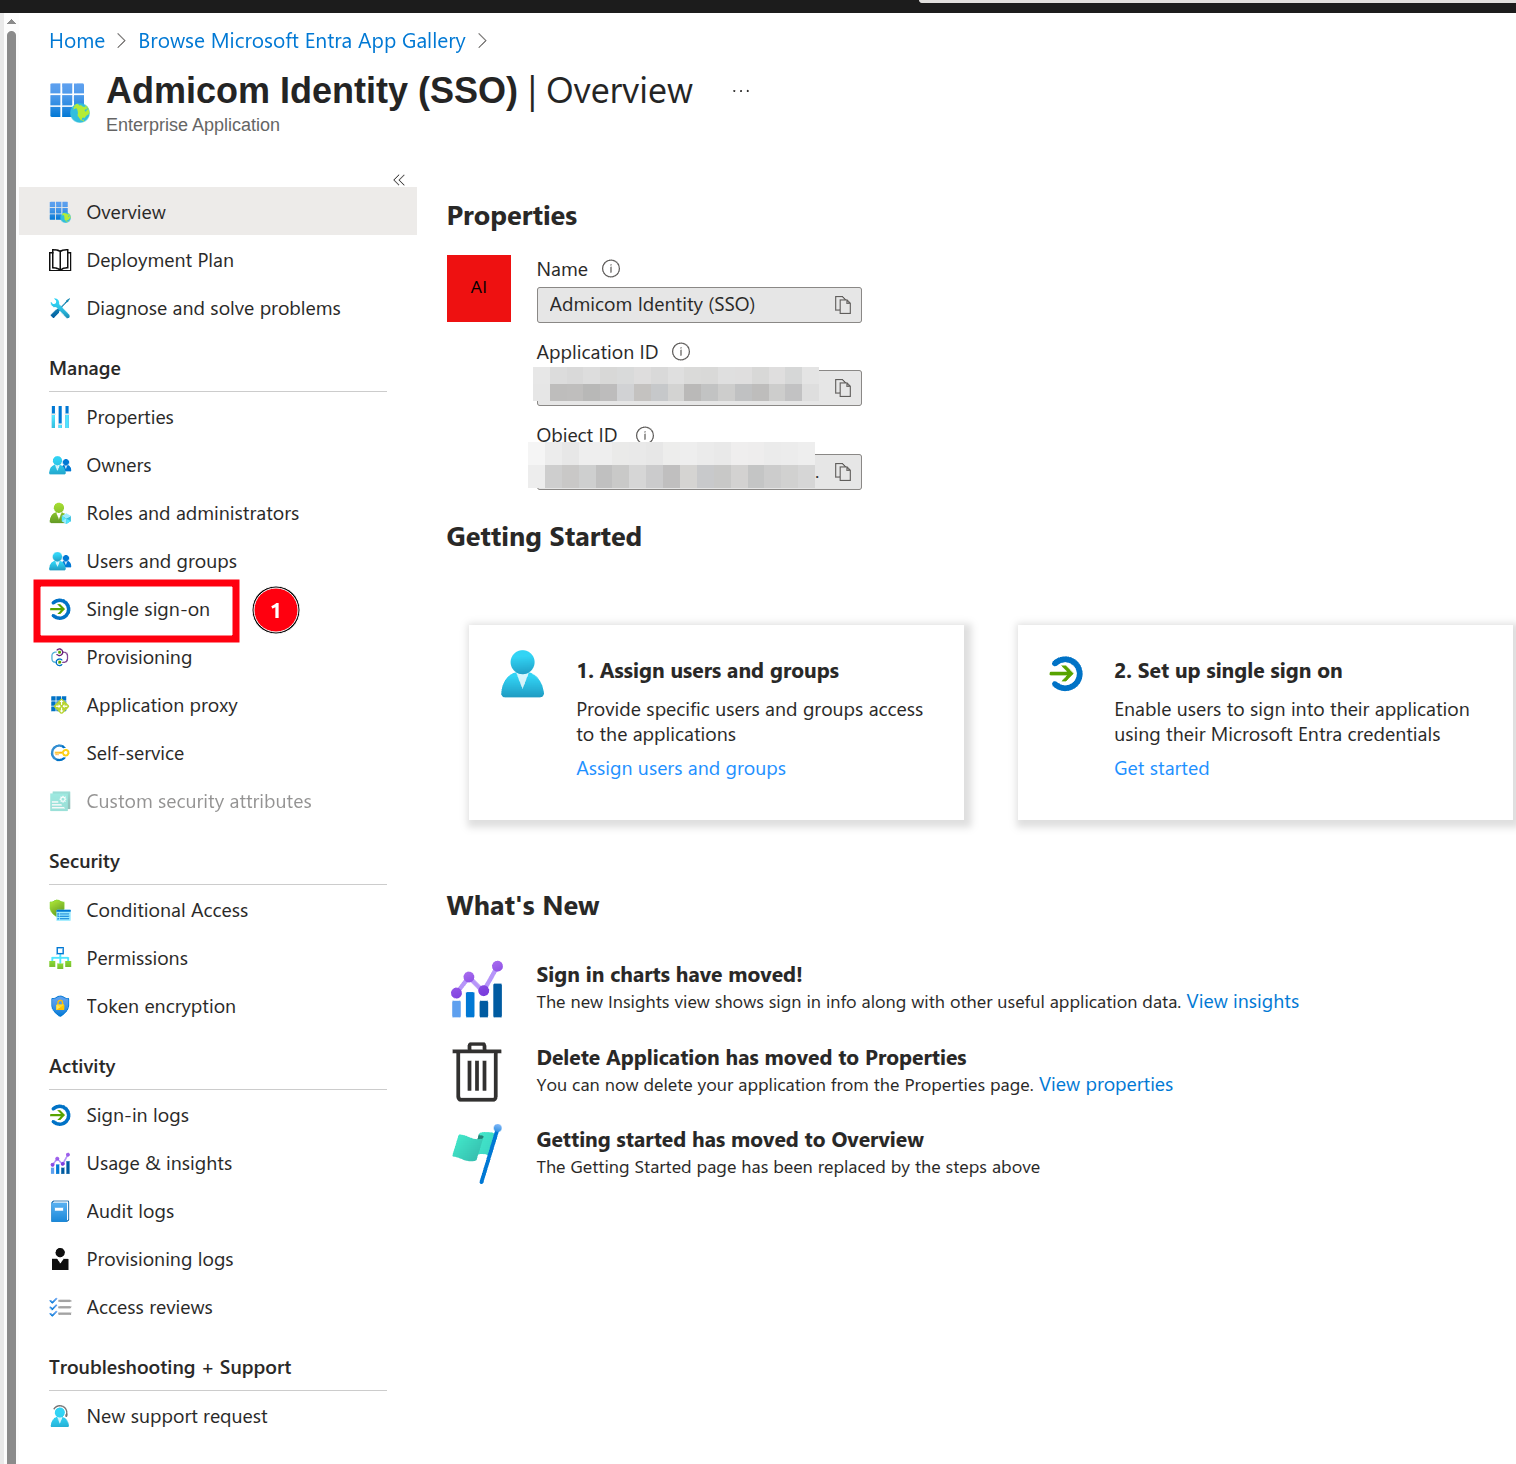This screenshot has height=1464, width=1516.
Task: Click the Delete Application trash icon
Action: (x=477, y=1072)
